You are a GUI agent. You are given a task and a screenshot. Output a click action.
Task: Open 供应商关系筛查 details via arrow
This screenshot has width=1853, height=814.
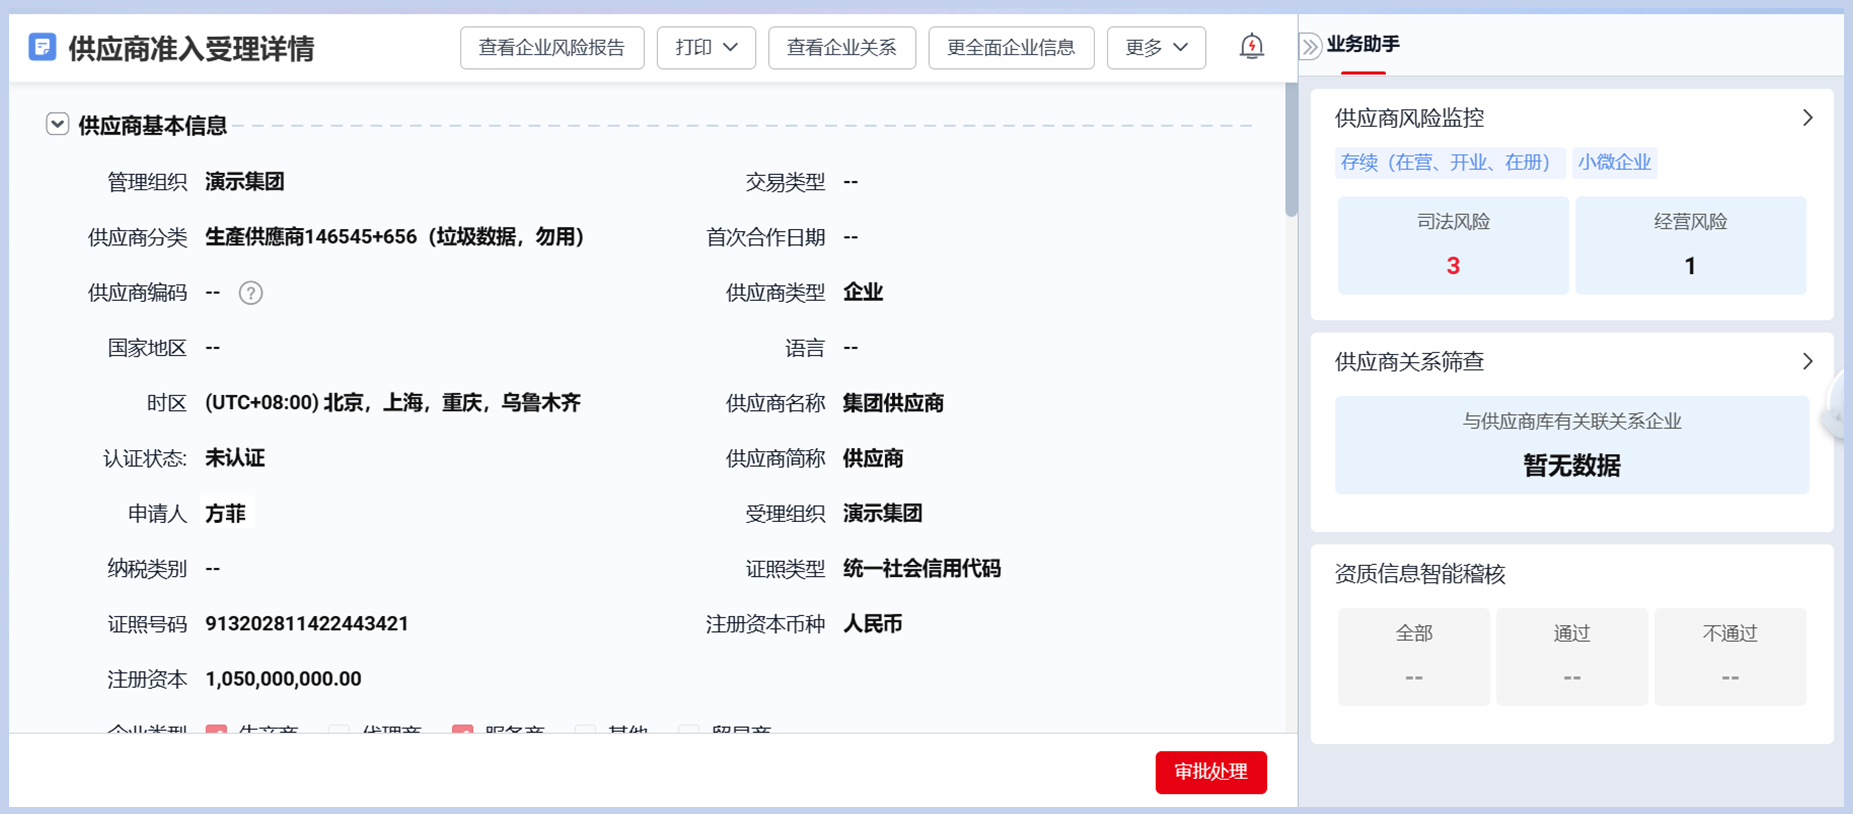(1807, 362)
